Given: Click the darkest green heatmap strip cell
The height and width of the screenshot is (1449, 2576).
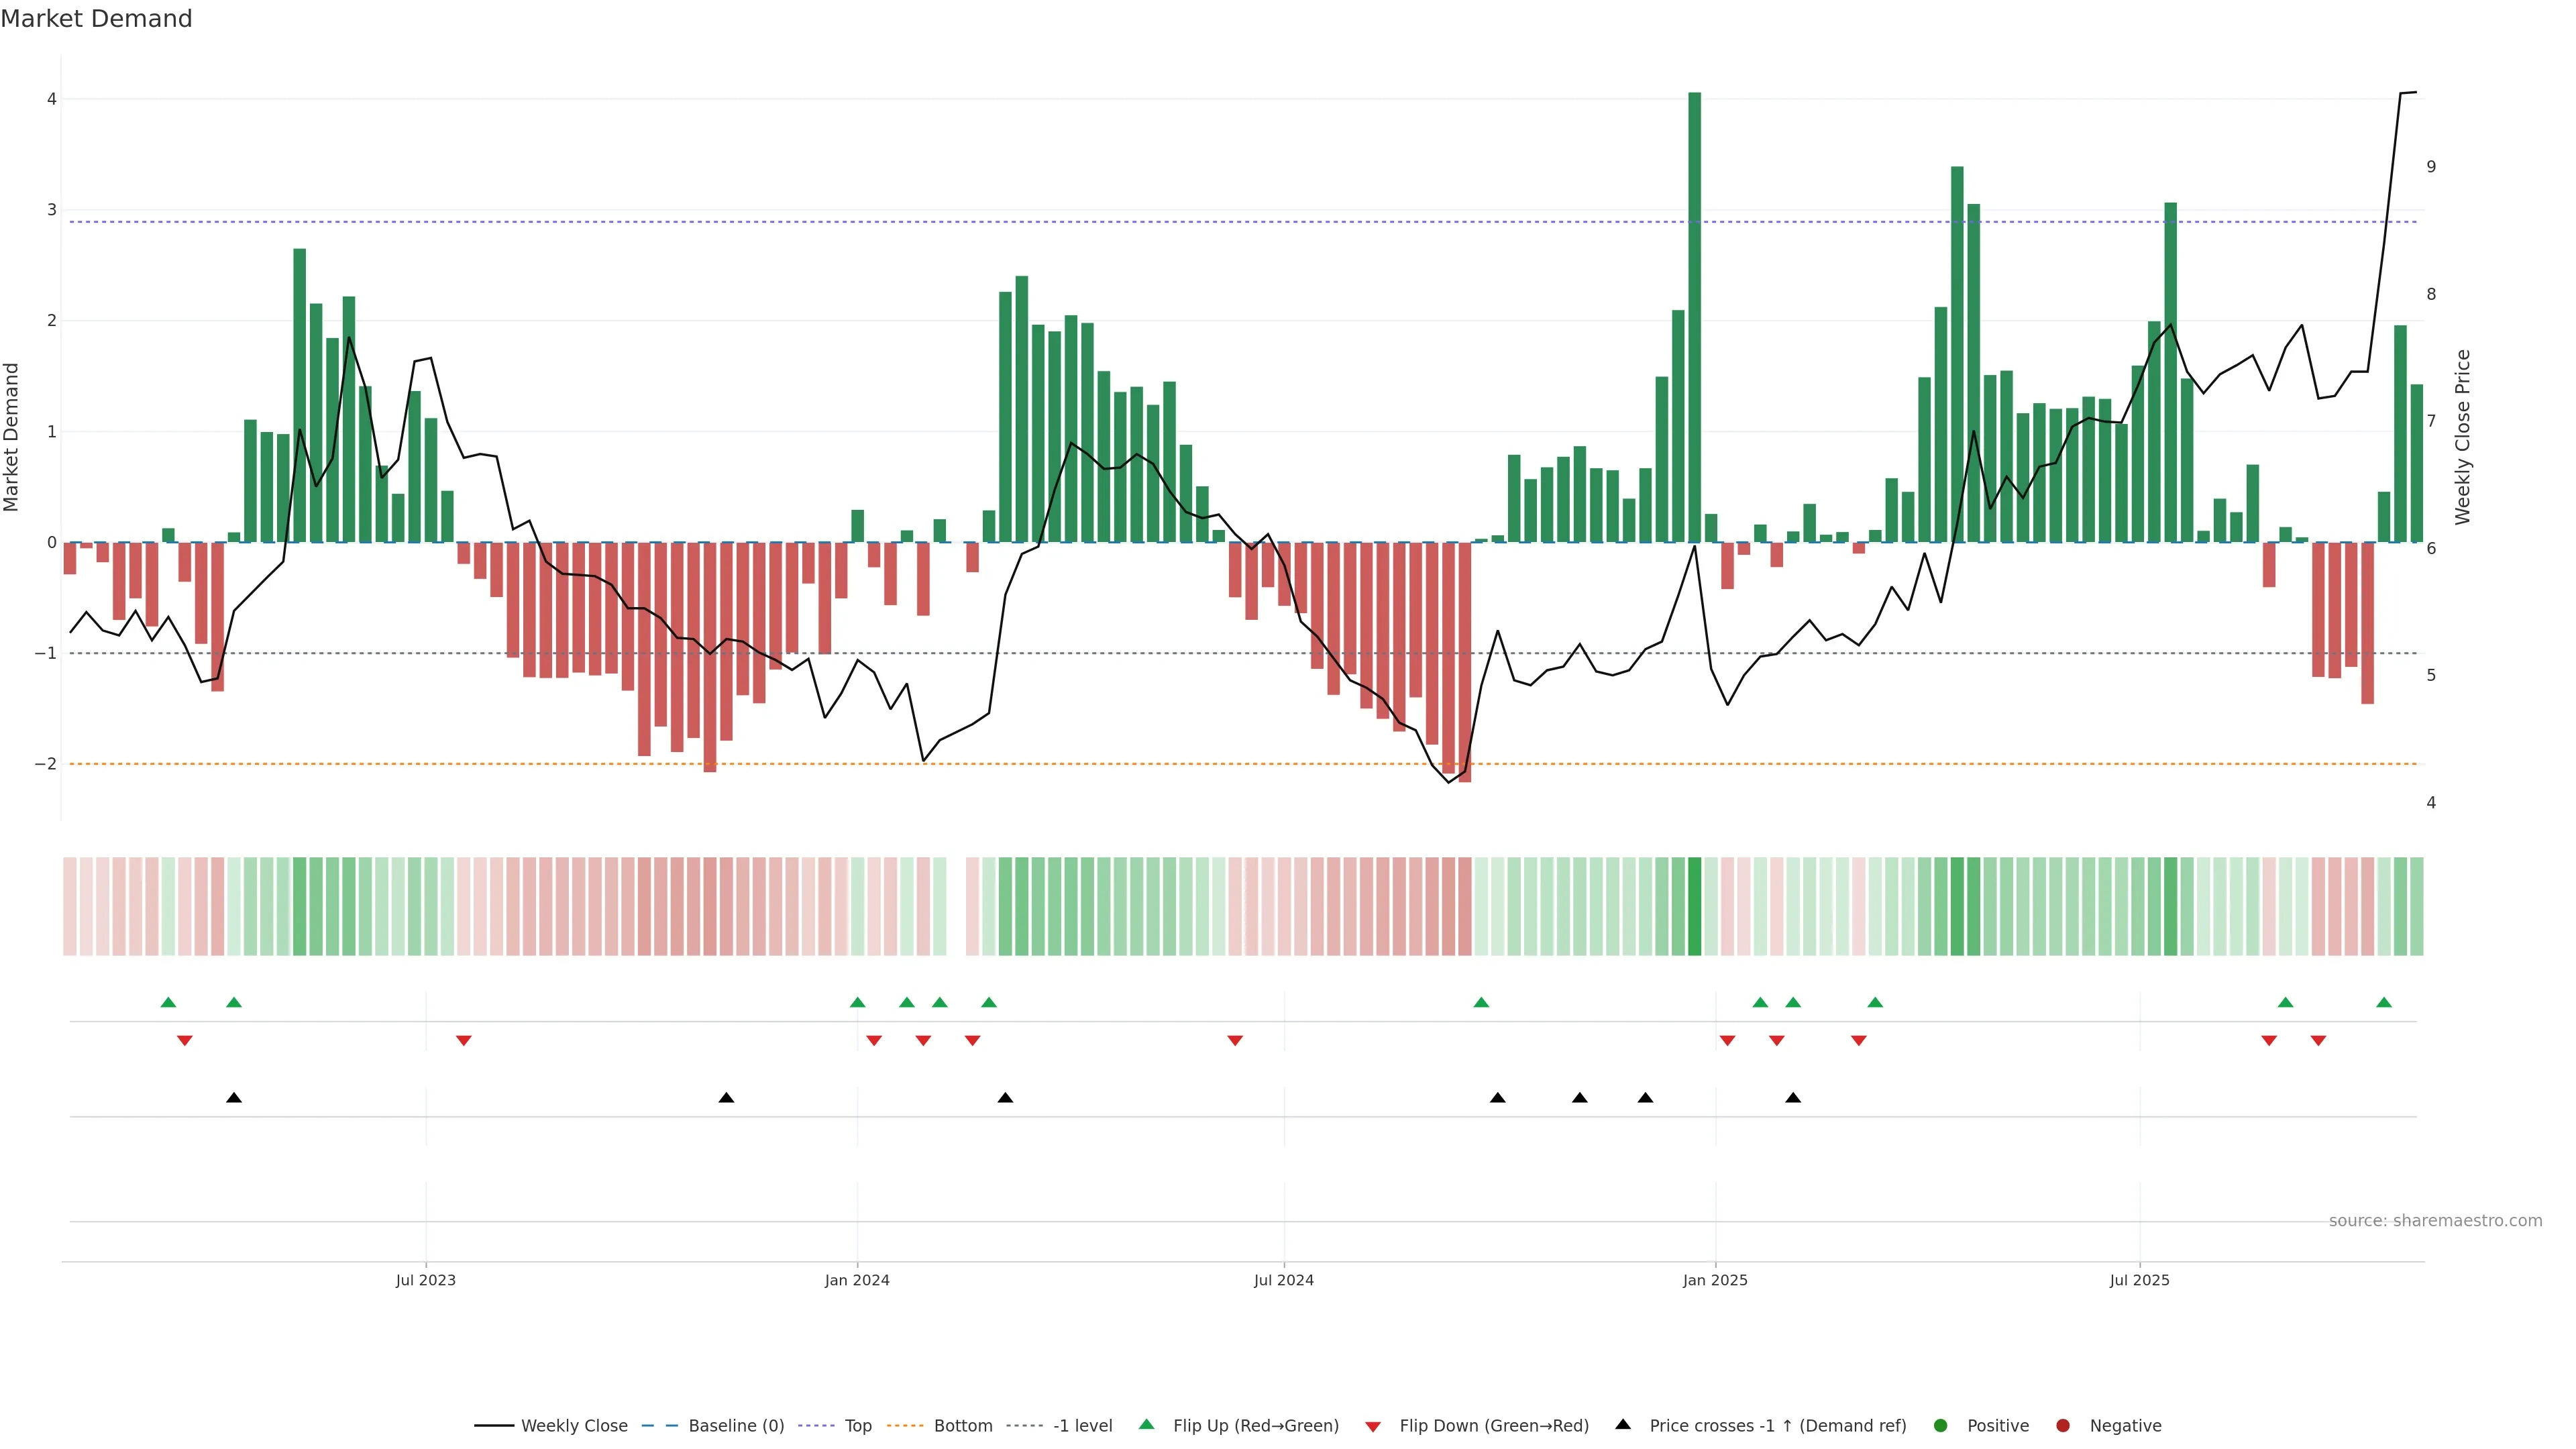Looking at the screenshot, I should point(1694,906).
